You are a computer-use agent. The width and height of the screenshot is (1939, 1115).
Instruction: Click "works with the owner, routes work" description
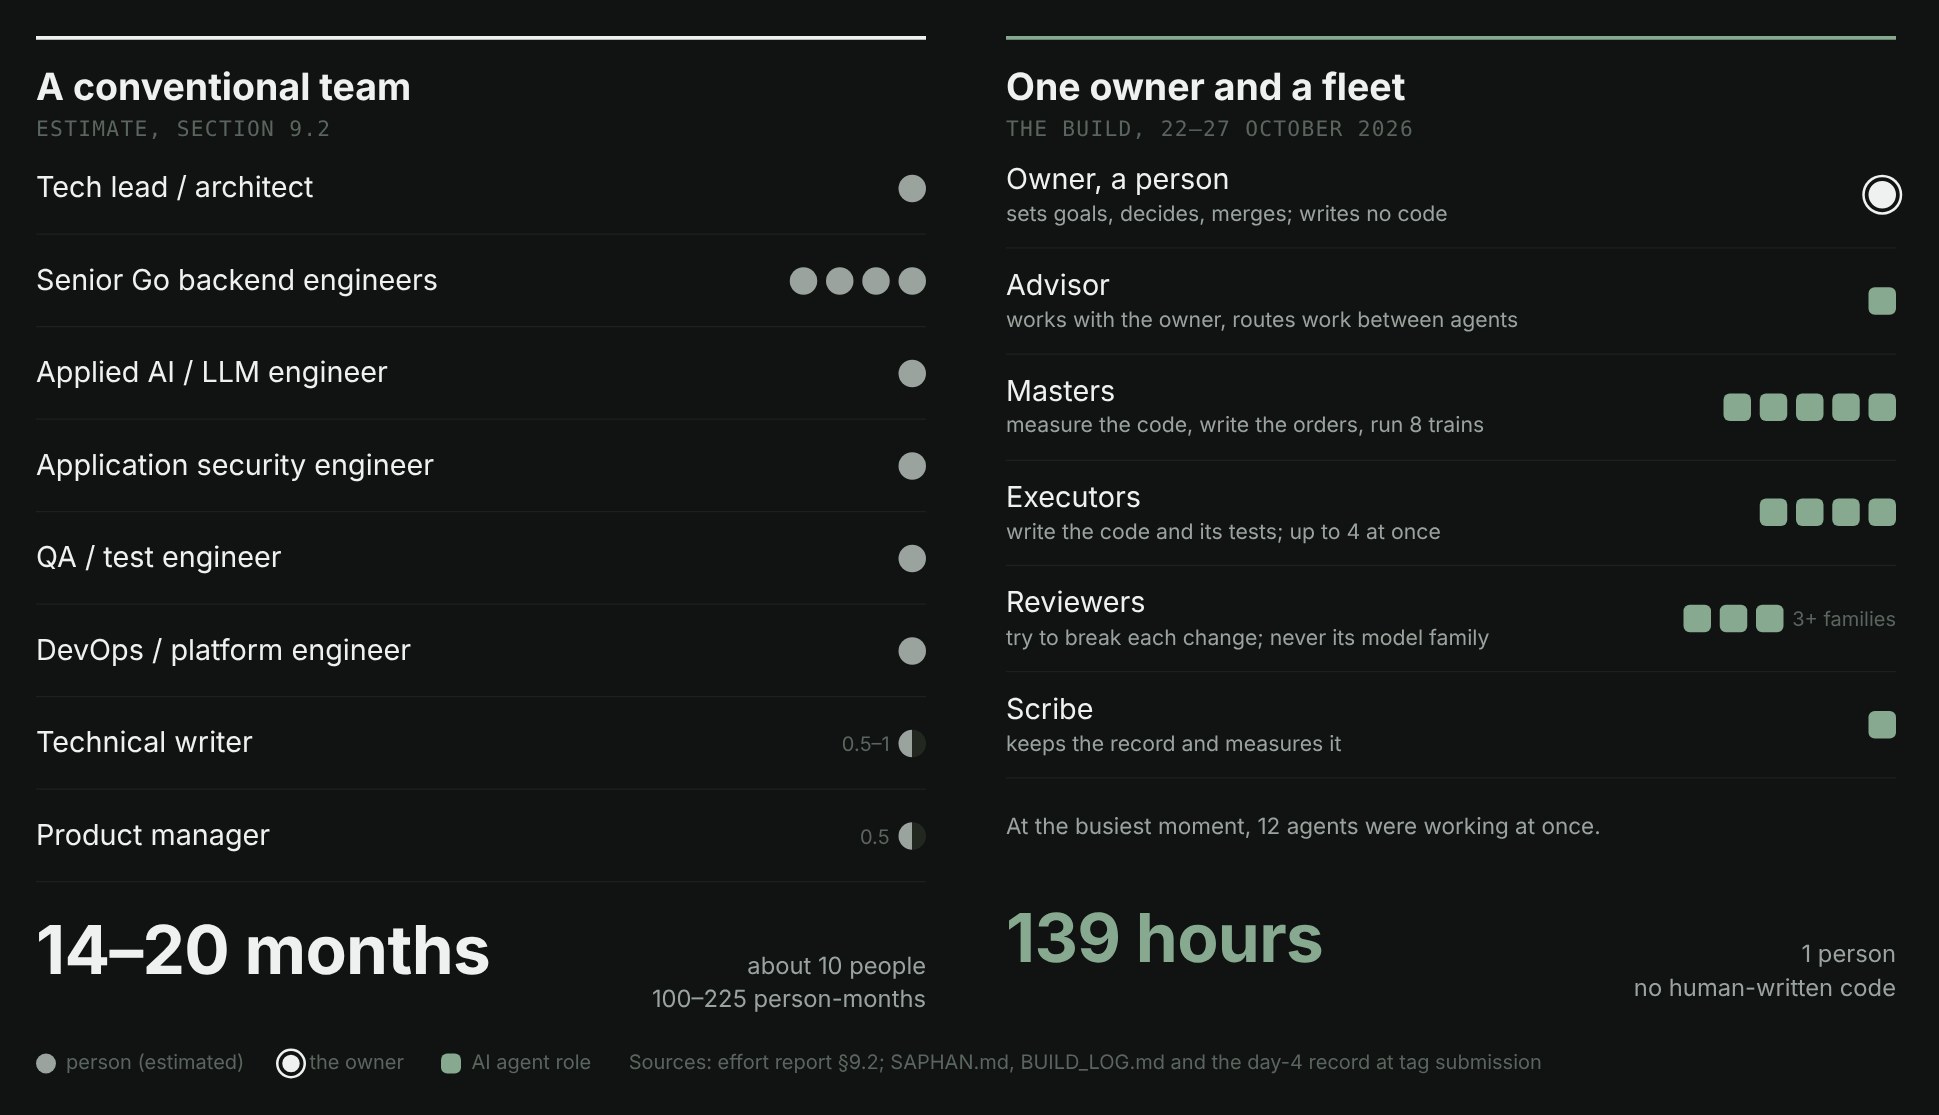(1262, 320)
